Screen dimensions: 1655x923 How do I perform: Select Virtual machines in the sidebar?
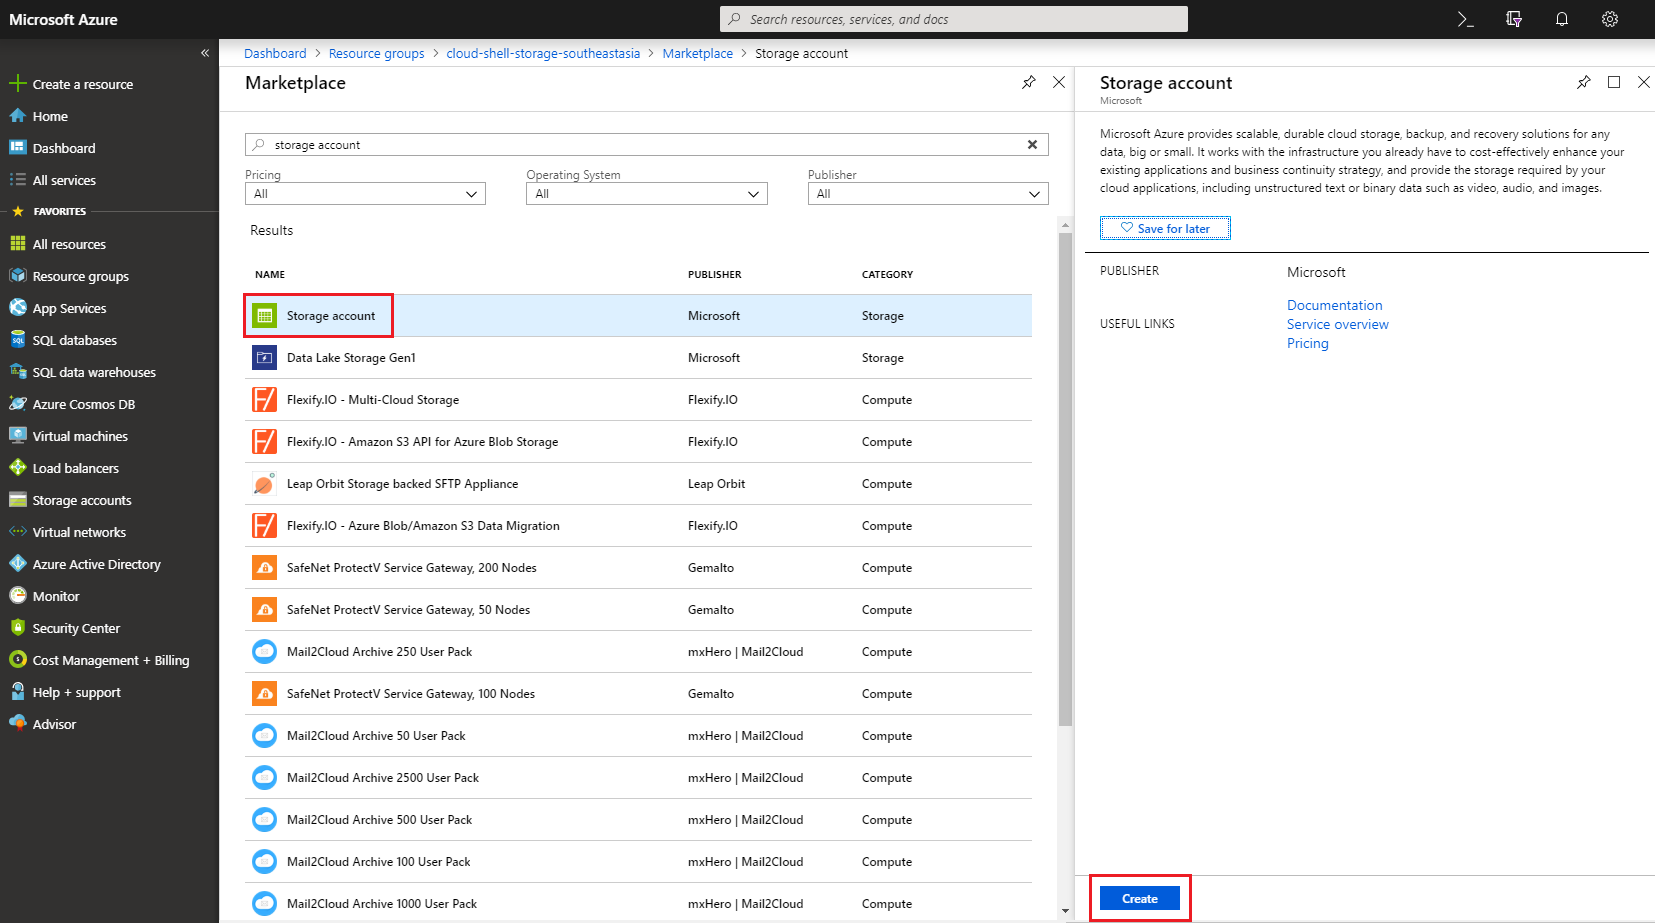pyautogui.click(x=80, y=436)
